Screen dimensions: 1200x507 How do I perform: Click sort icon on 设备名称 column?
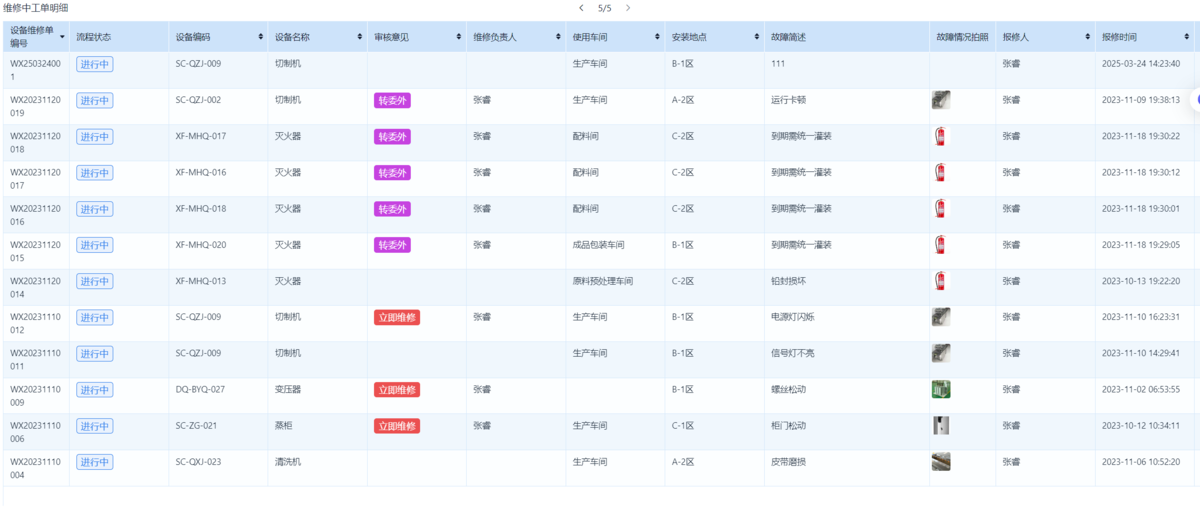click(360, 37)
